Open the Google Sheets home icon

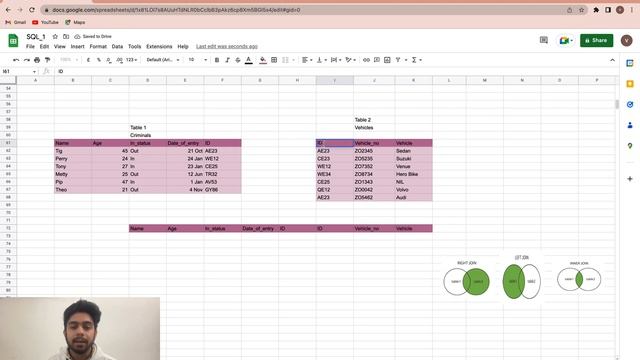pyautogui.click(x=13, y=41)
